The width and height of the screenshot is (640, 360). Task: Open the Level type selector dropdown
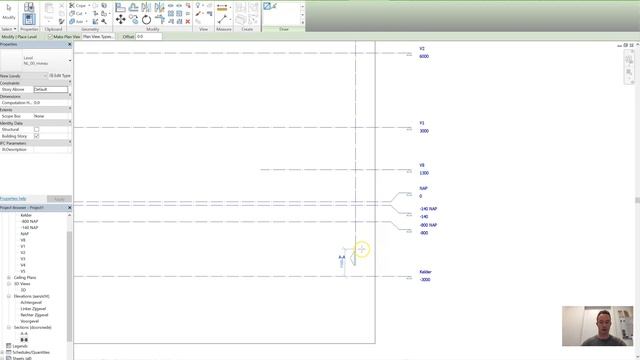click(x=70, y=60)
